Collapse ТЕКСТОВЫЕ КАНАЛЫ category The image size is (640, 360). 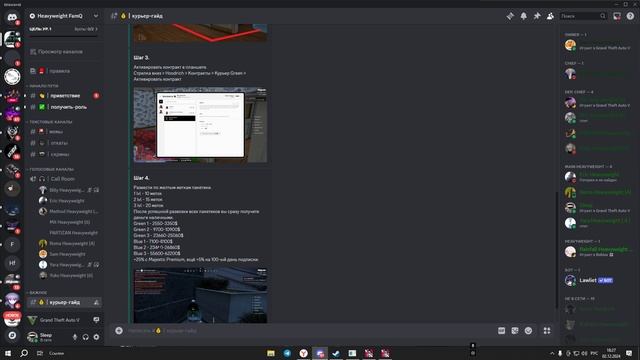click(x=50, y=122)
